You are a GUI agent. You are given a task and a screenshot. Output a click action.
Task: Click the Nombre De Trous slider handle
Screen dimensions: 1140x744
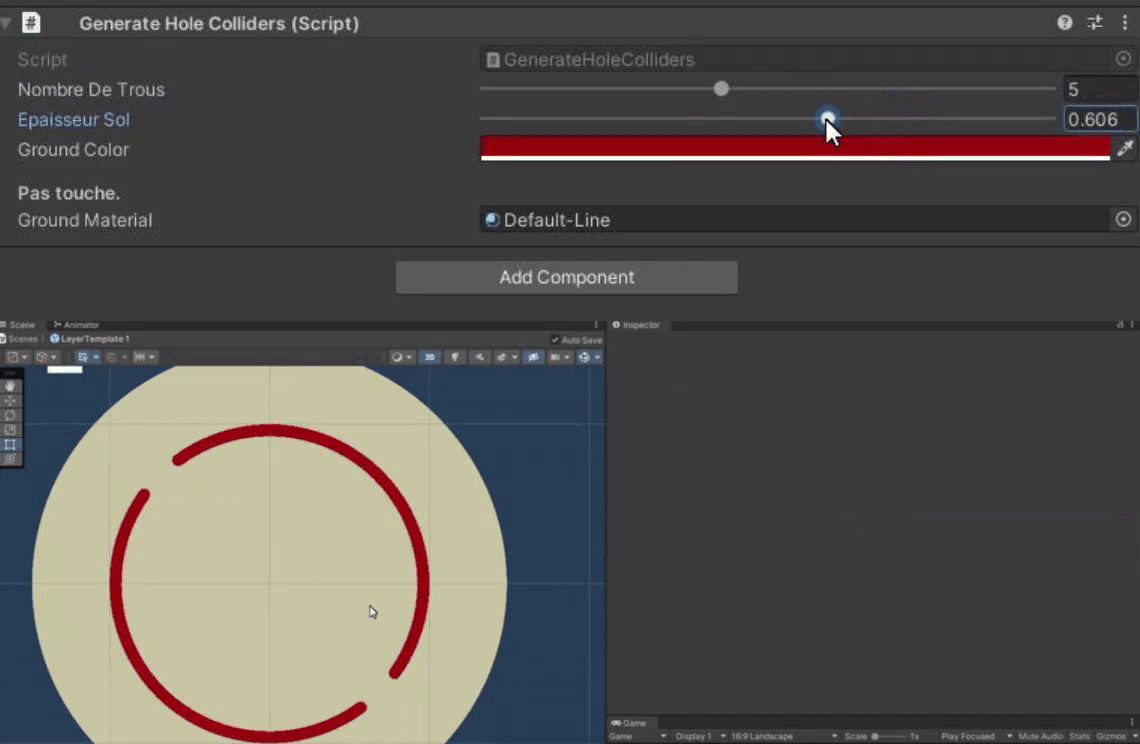tap(720, 89)
